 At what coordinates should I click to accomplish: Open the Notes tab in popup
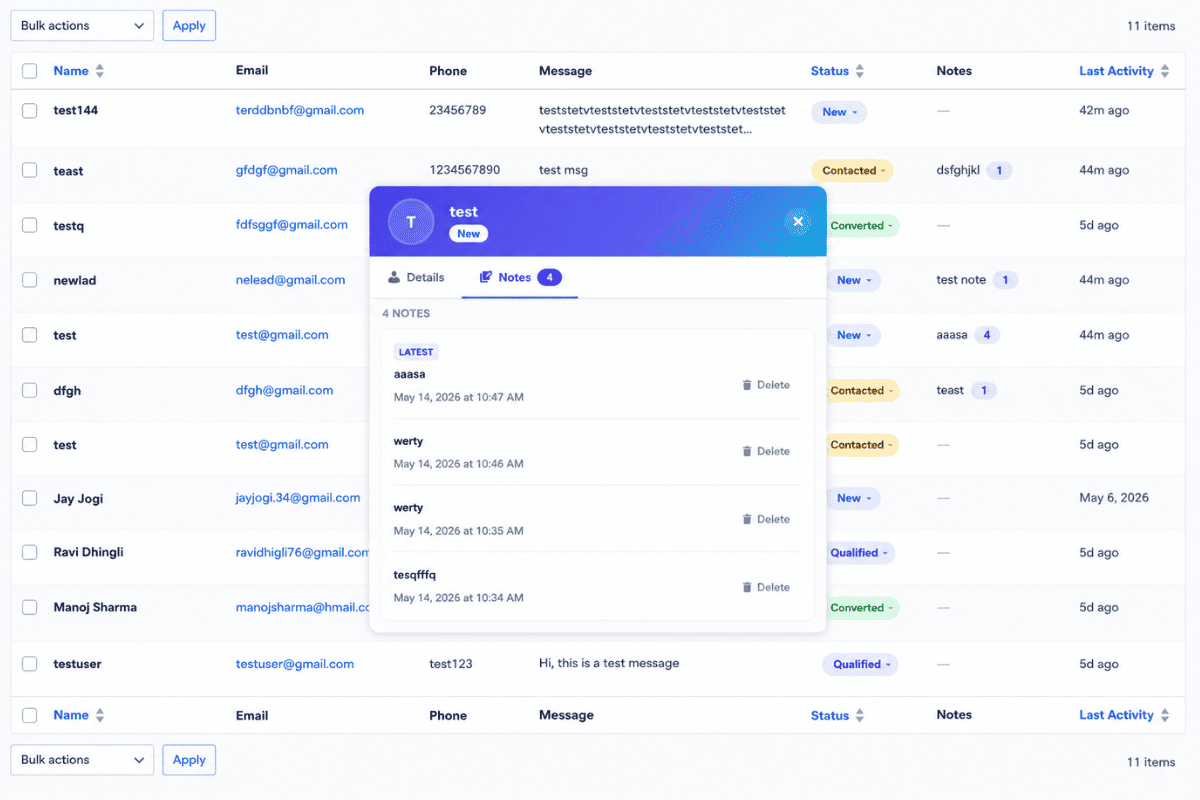coord(520,277)
